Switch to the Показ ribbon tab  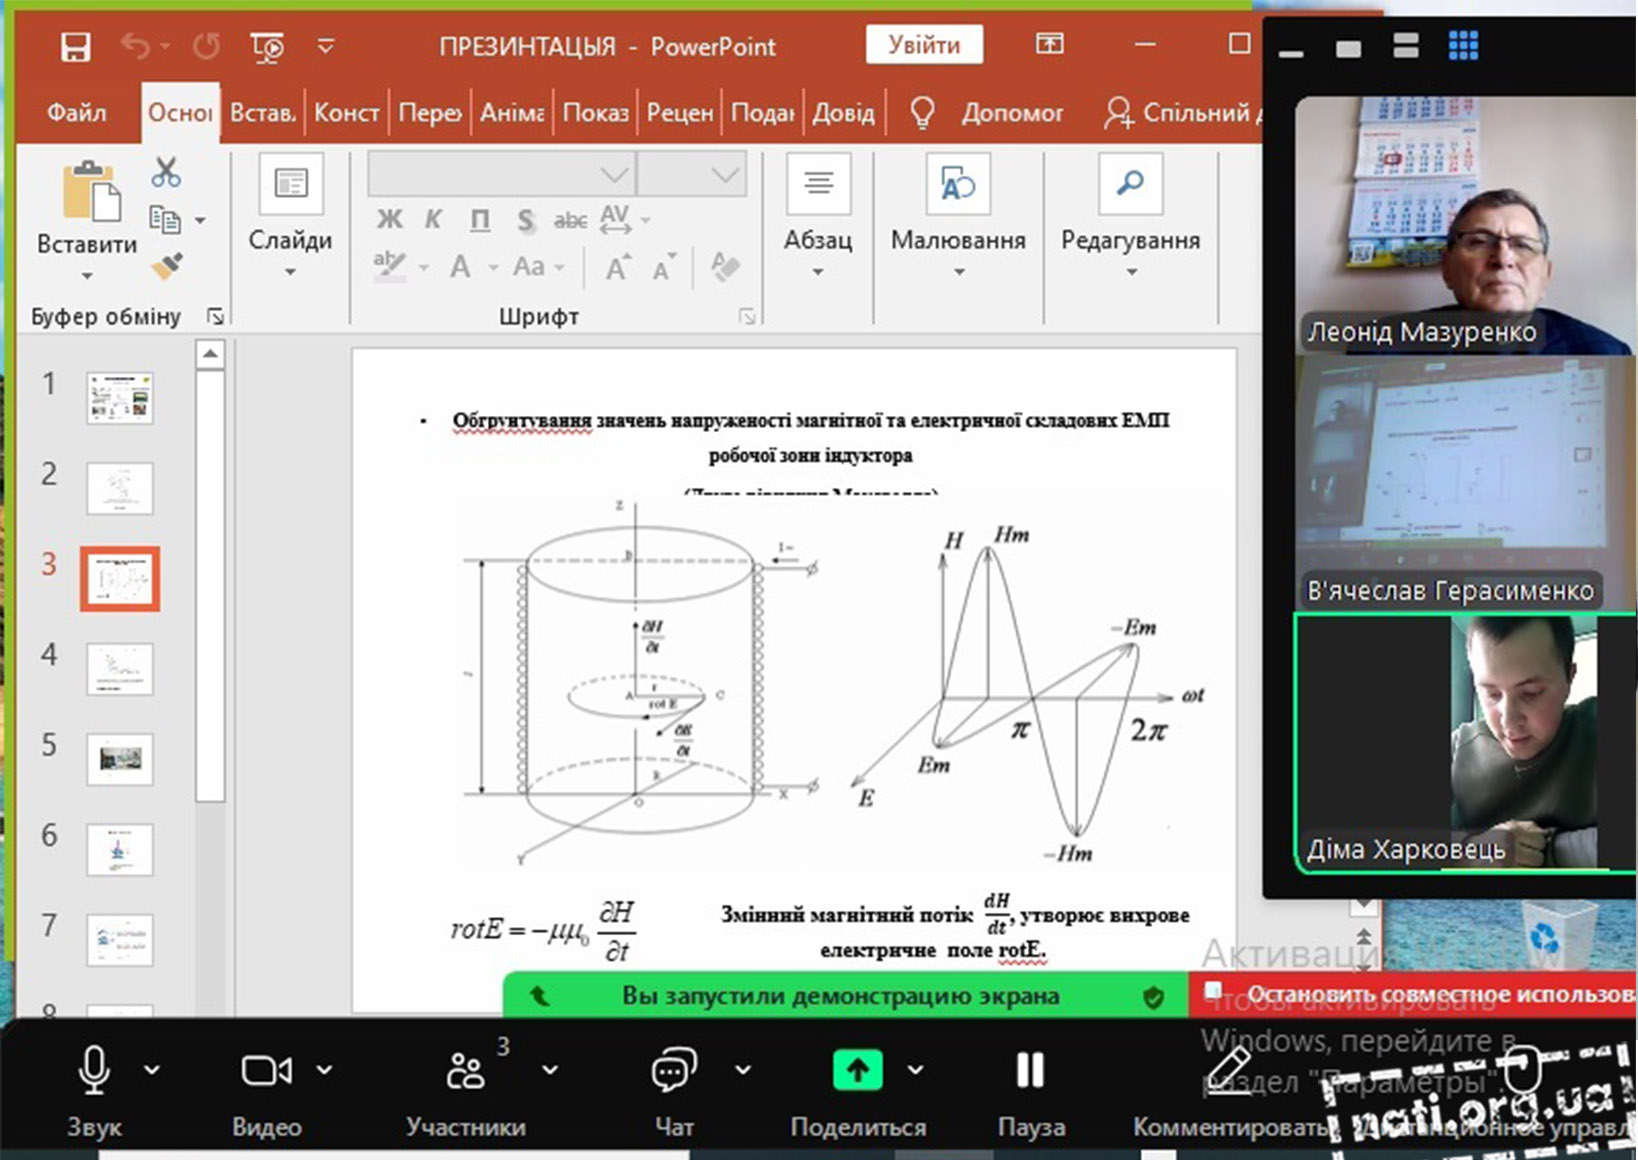[x=595, y=113]
